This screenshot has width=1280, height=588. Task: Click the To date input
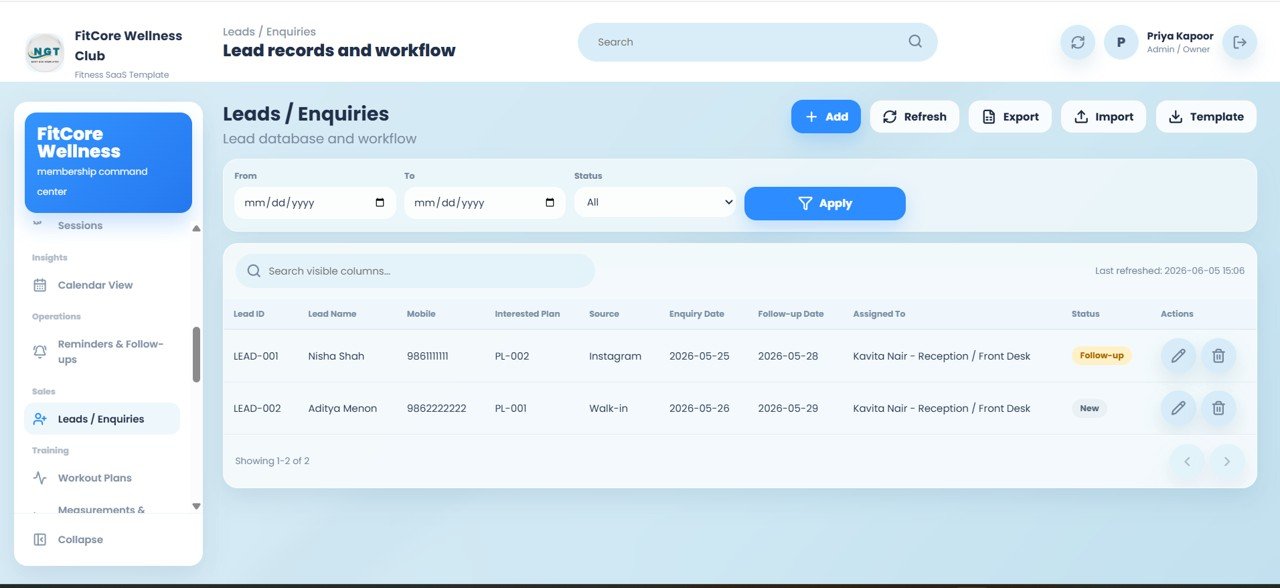pos(485,203)
